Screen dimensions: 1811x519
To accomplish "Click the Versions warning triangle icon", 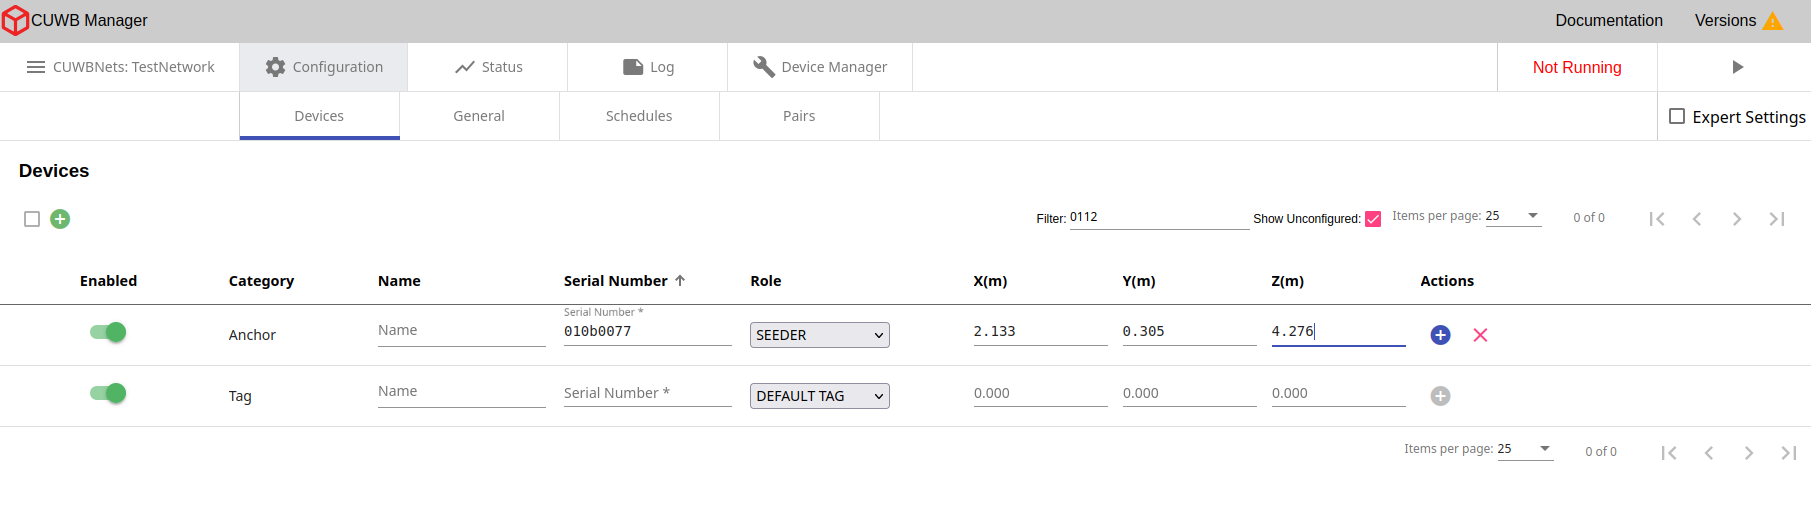I will tap(1772, 21).
